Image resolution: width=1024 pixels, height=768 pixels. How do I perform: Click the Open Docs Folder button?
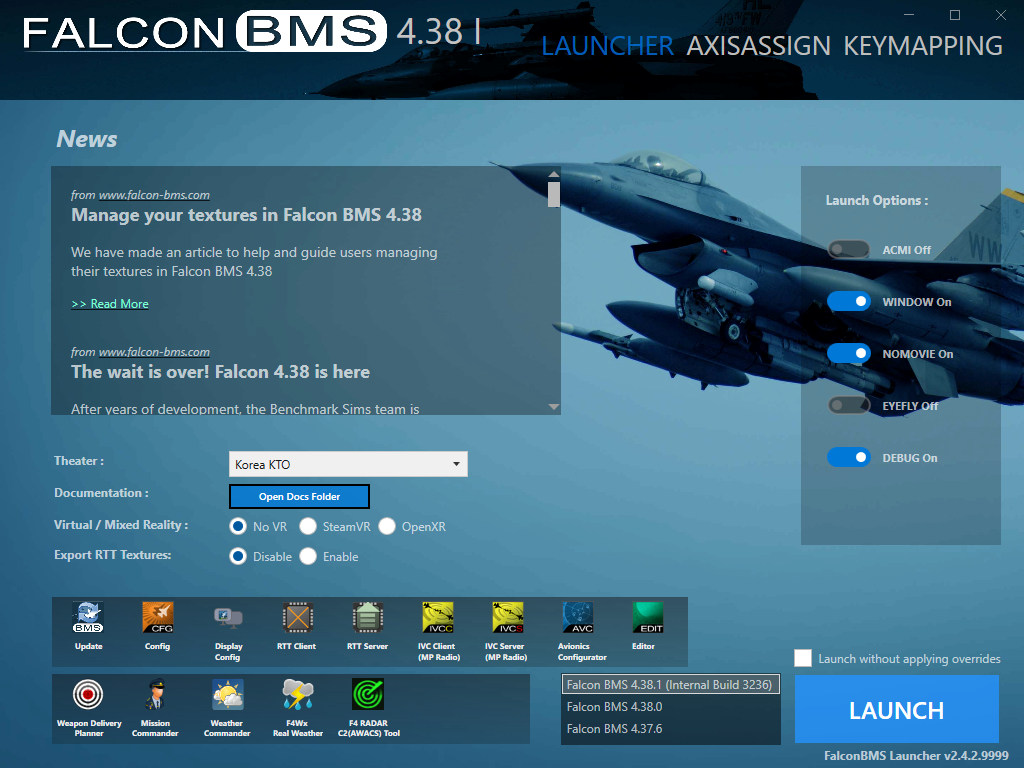click(299, 496)
